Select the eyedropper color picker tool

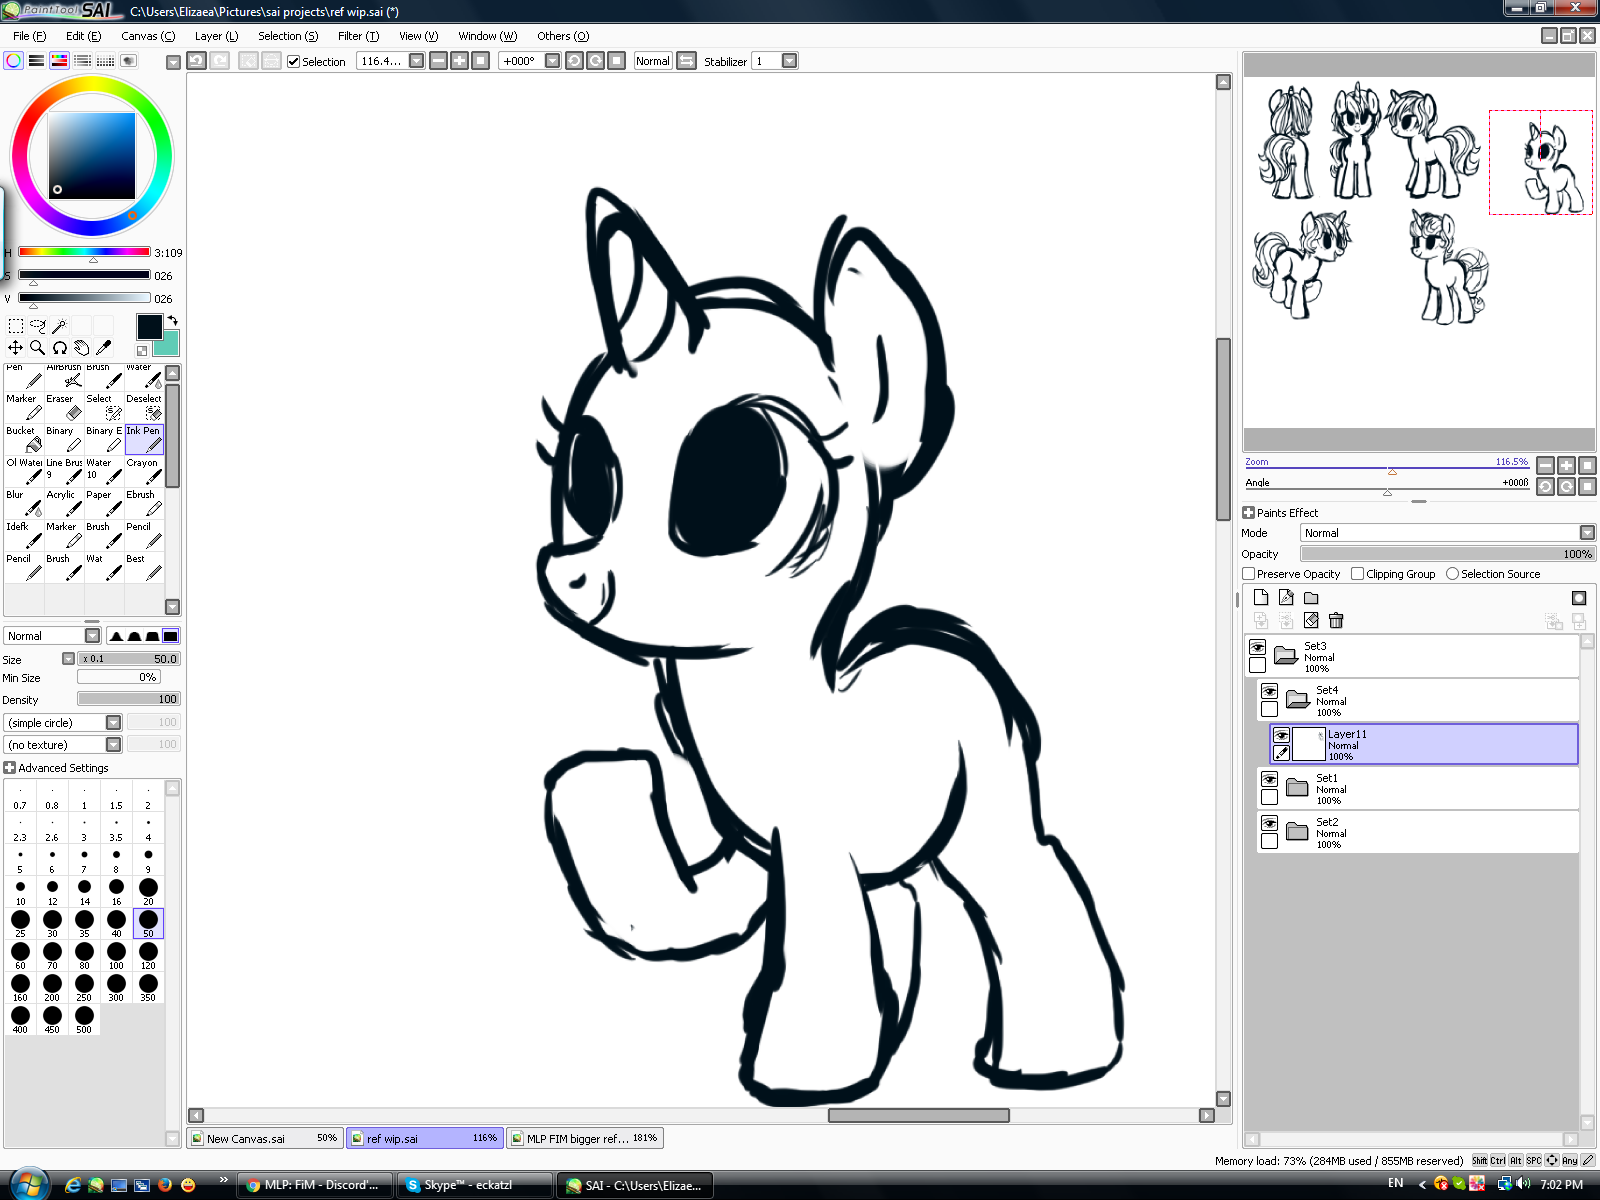[103, 347]
